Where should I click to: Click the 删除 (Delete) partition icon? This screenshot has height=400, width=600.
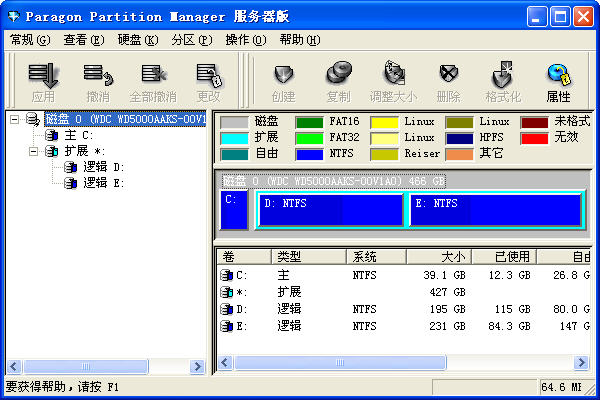(449, 73)
